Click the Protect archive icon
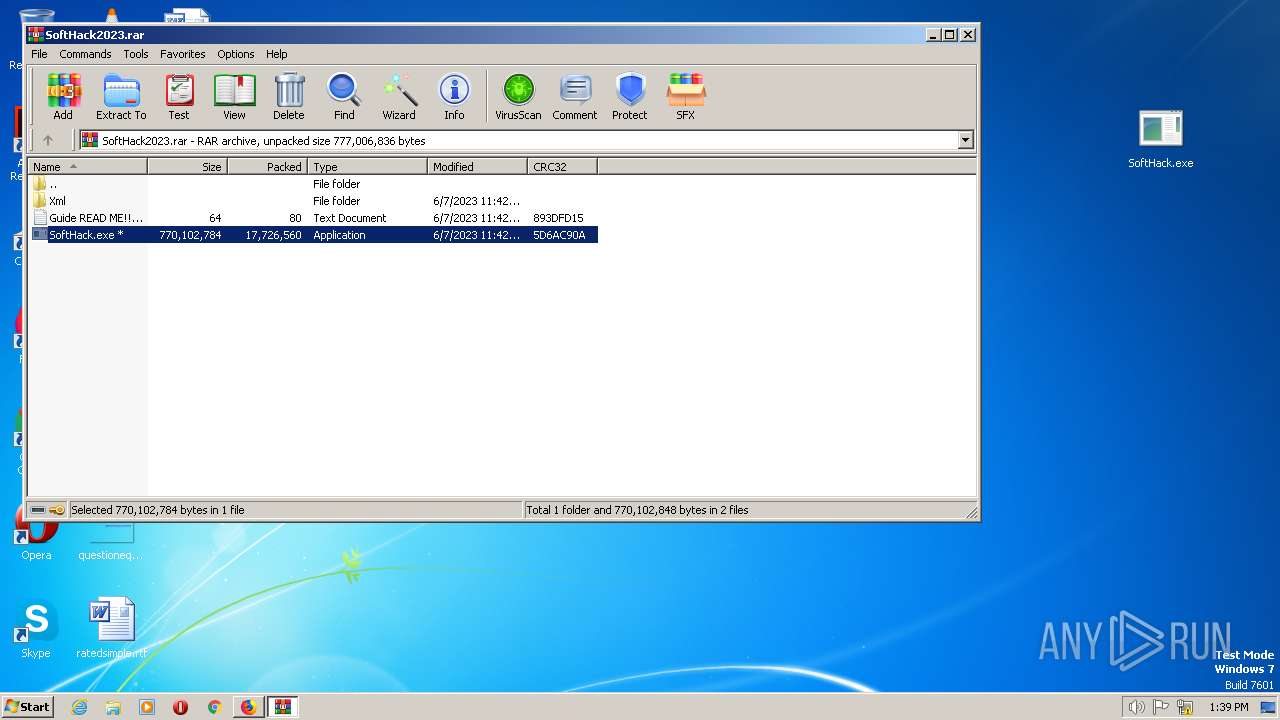The width and height of the screenshot is (1280, 720). [630, 96]
